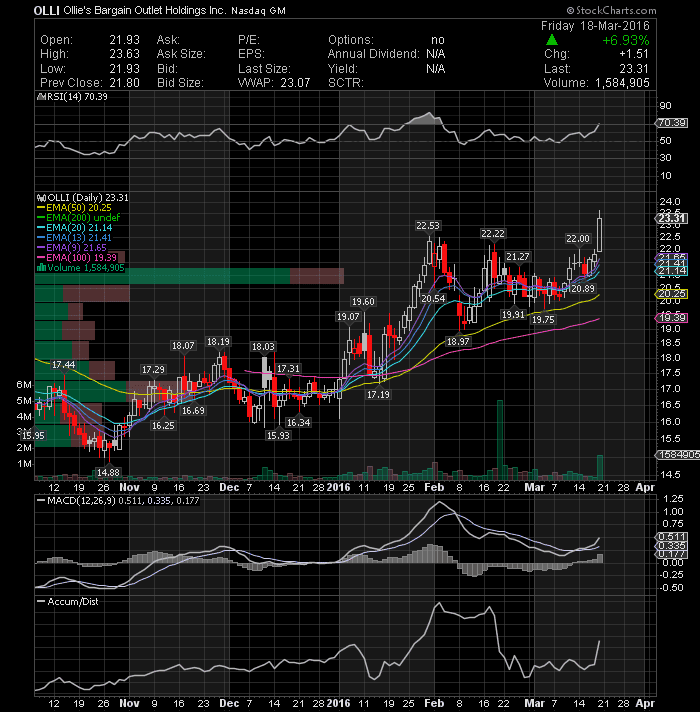Click the 15.93 price annotation

click(x=278, y=435)
